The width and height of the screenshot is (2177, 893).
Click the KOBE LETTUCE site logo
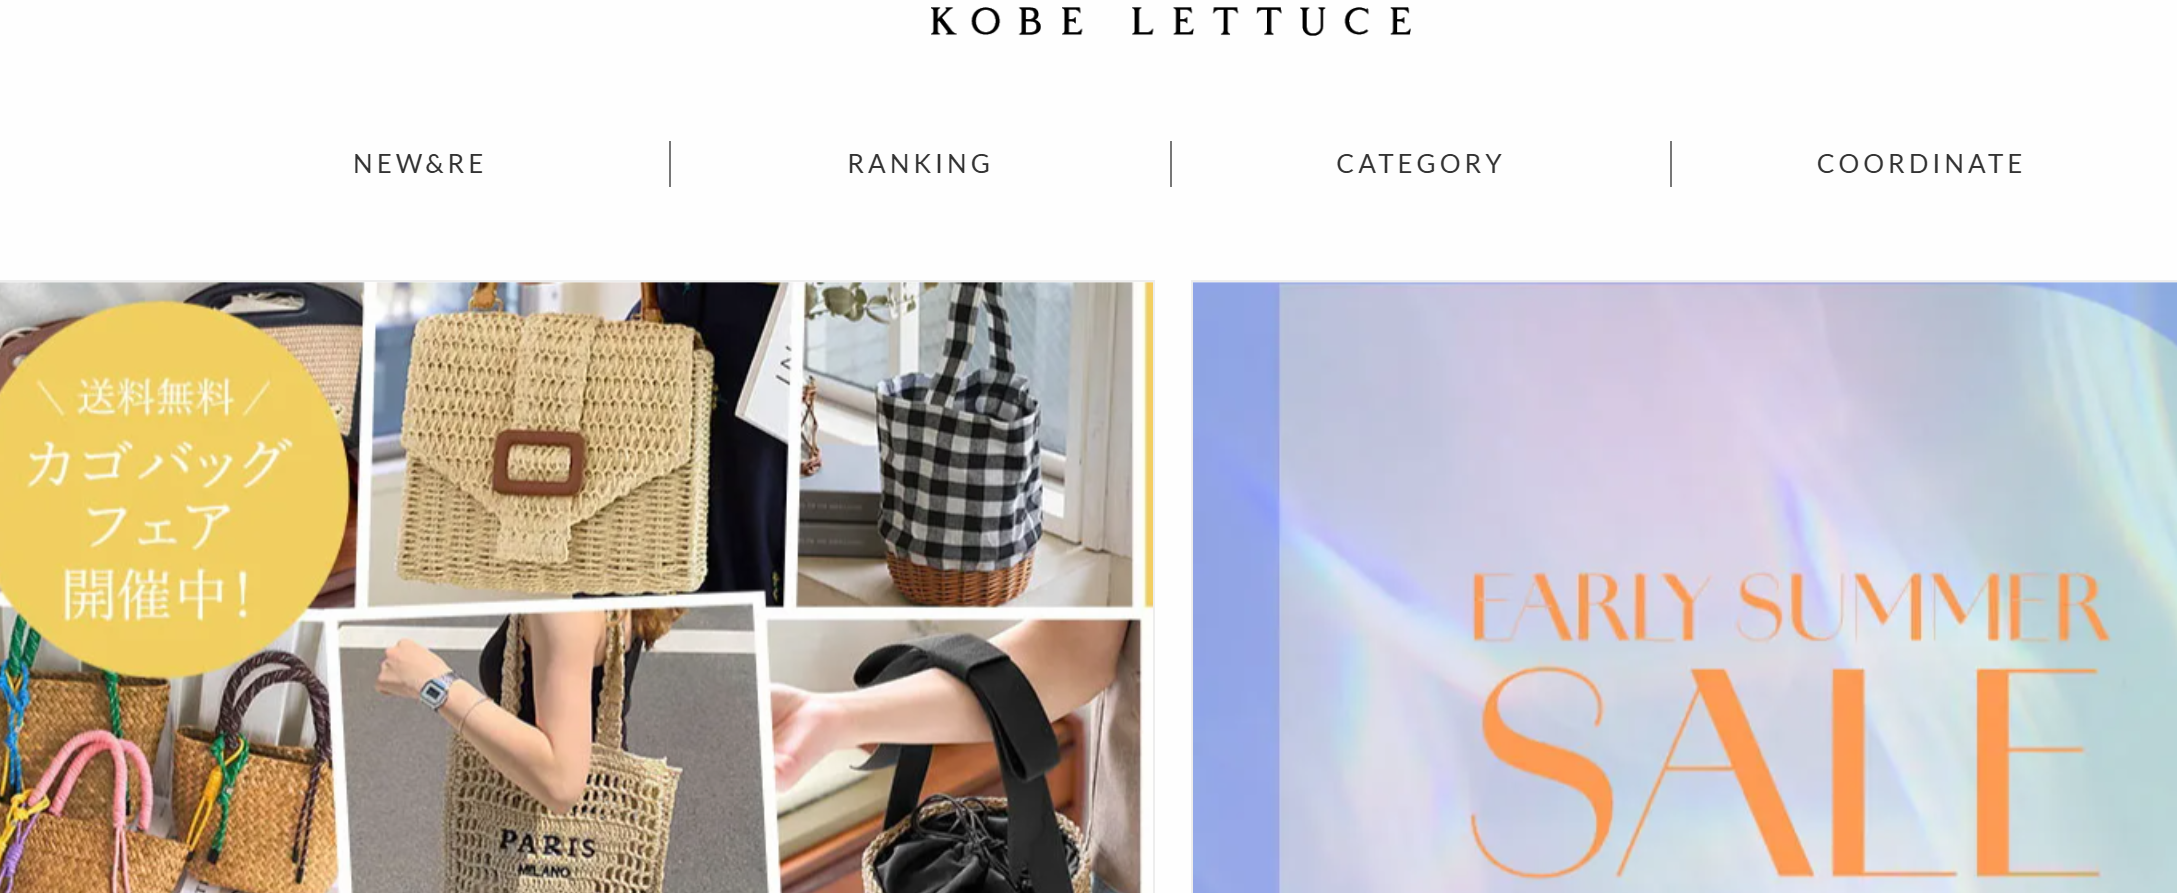click(1171, 21)
